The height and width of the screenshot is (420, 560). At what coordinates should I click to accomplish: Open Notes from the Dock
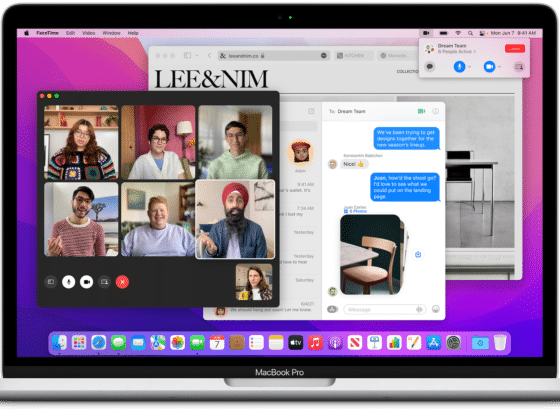tap(276, 343)
